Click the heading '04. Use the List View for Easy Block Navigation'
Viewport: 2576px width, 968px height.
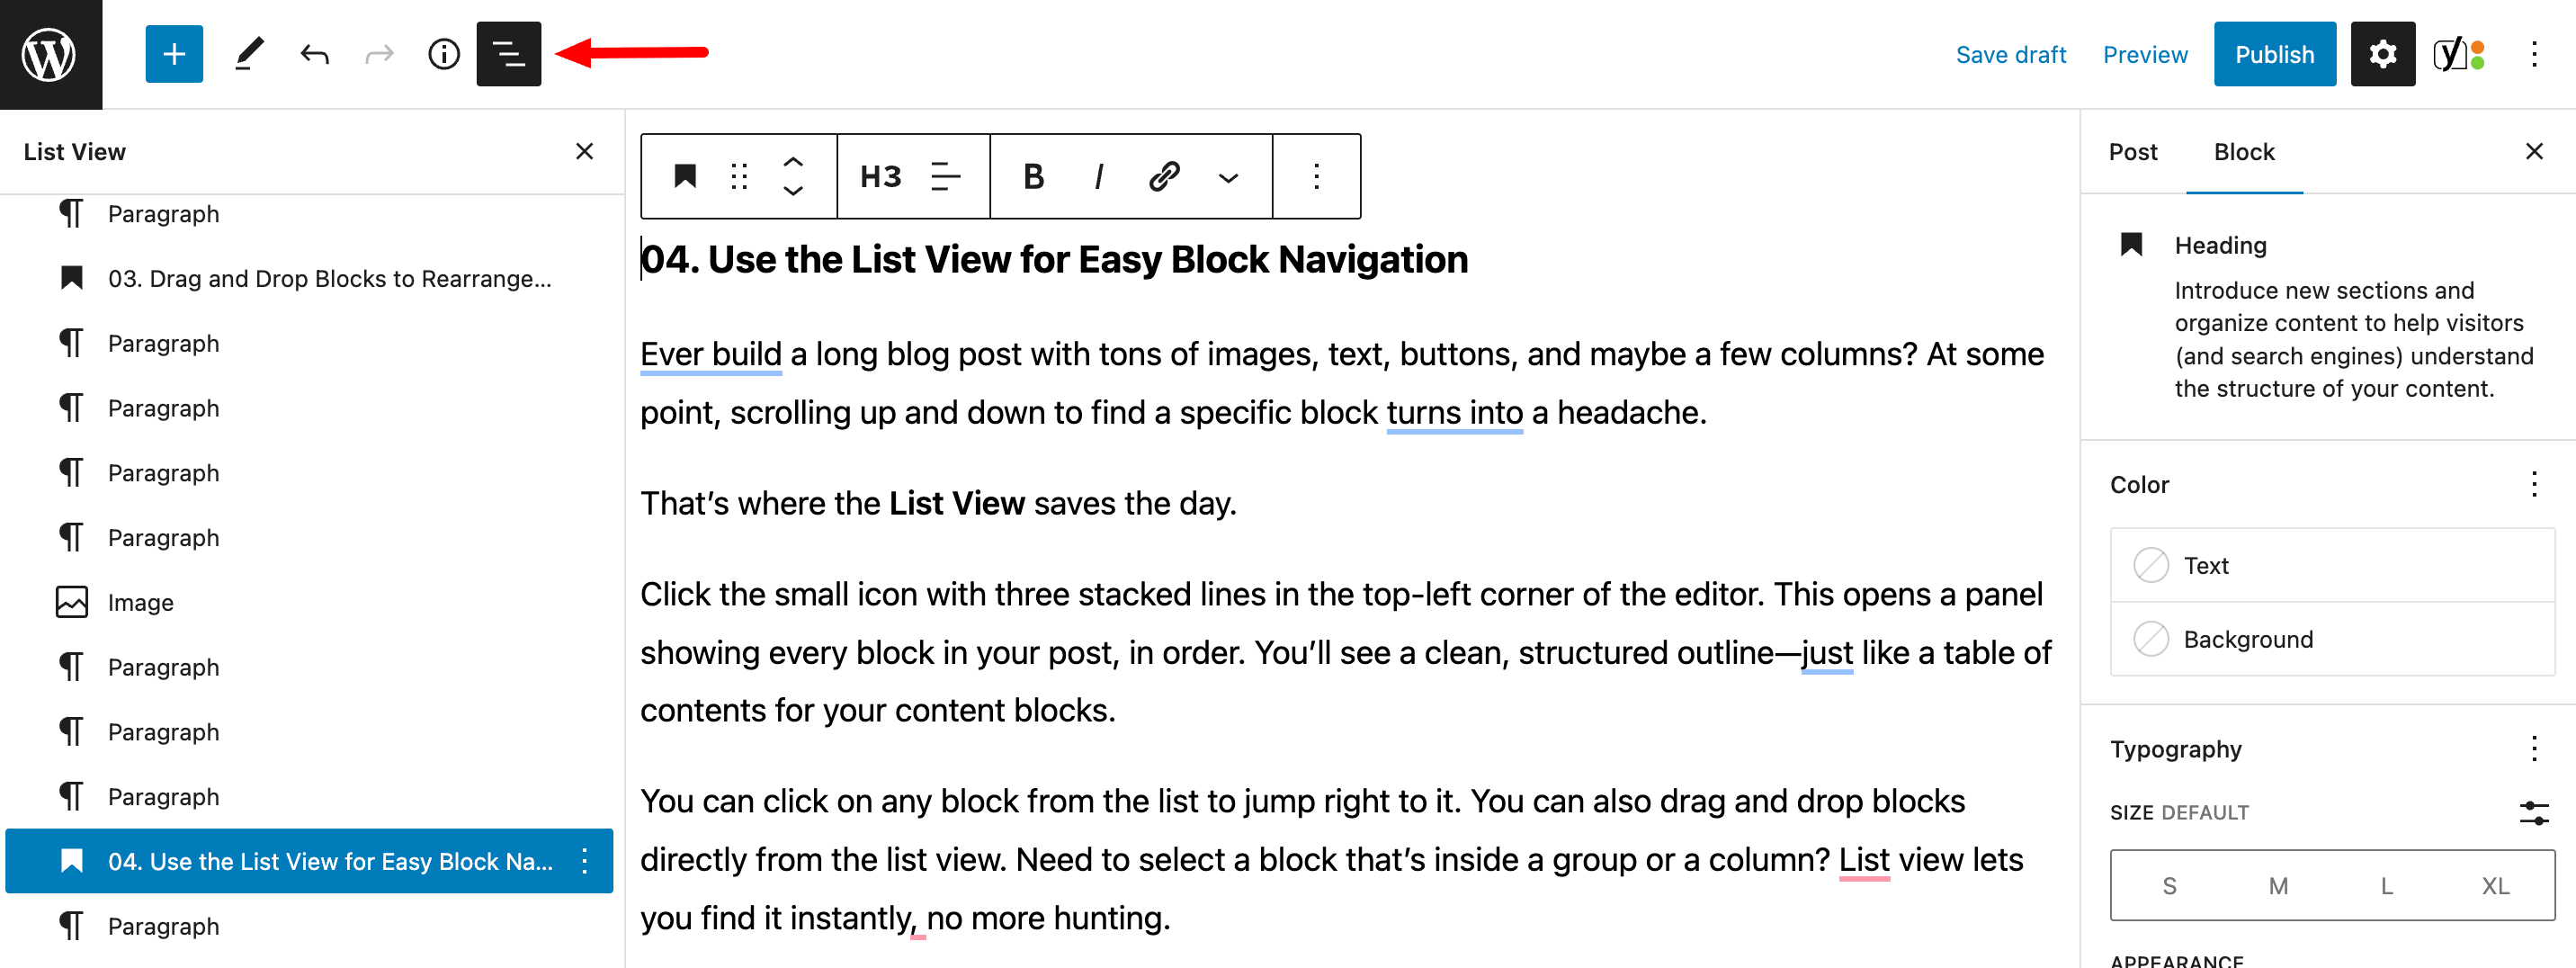tap(1054, 260)
